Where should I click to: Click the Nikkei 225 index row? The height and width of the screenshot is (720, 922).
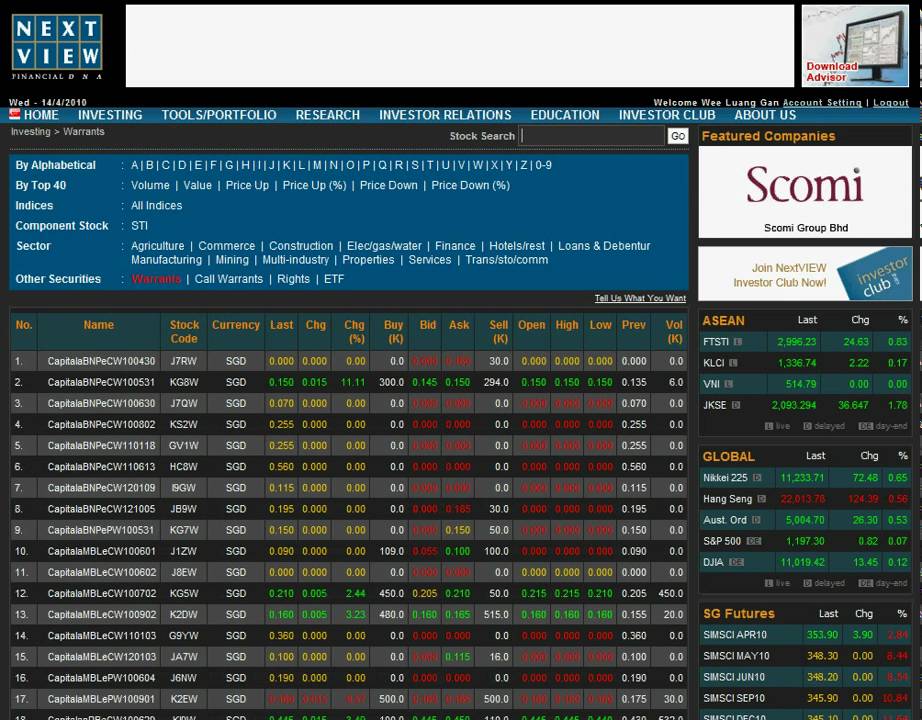click(805, 478)
